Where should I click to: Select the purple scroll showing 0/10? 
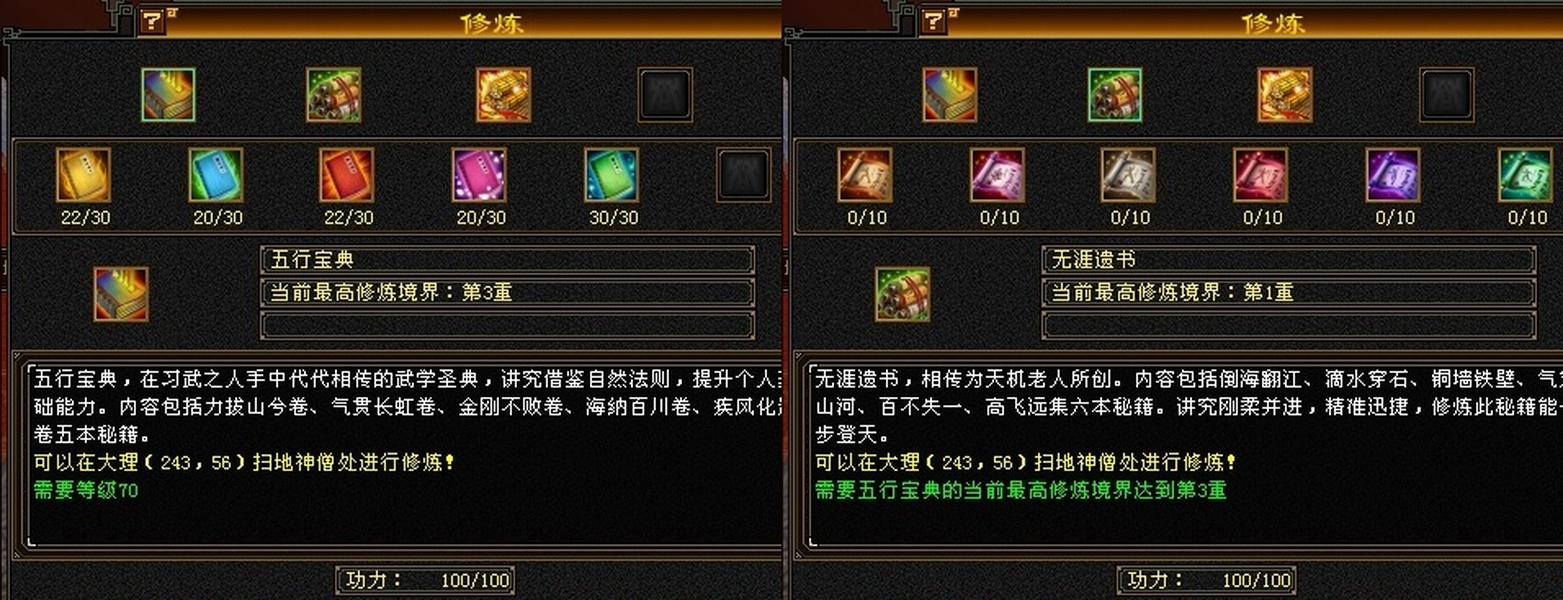[1393, 176]
